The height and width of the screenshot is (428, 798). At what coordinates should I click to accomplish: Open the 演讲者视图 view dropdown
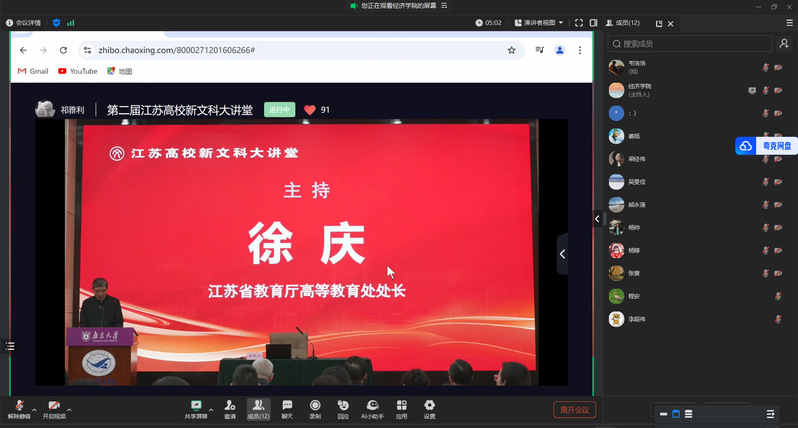point(543,22)
